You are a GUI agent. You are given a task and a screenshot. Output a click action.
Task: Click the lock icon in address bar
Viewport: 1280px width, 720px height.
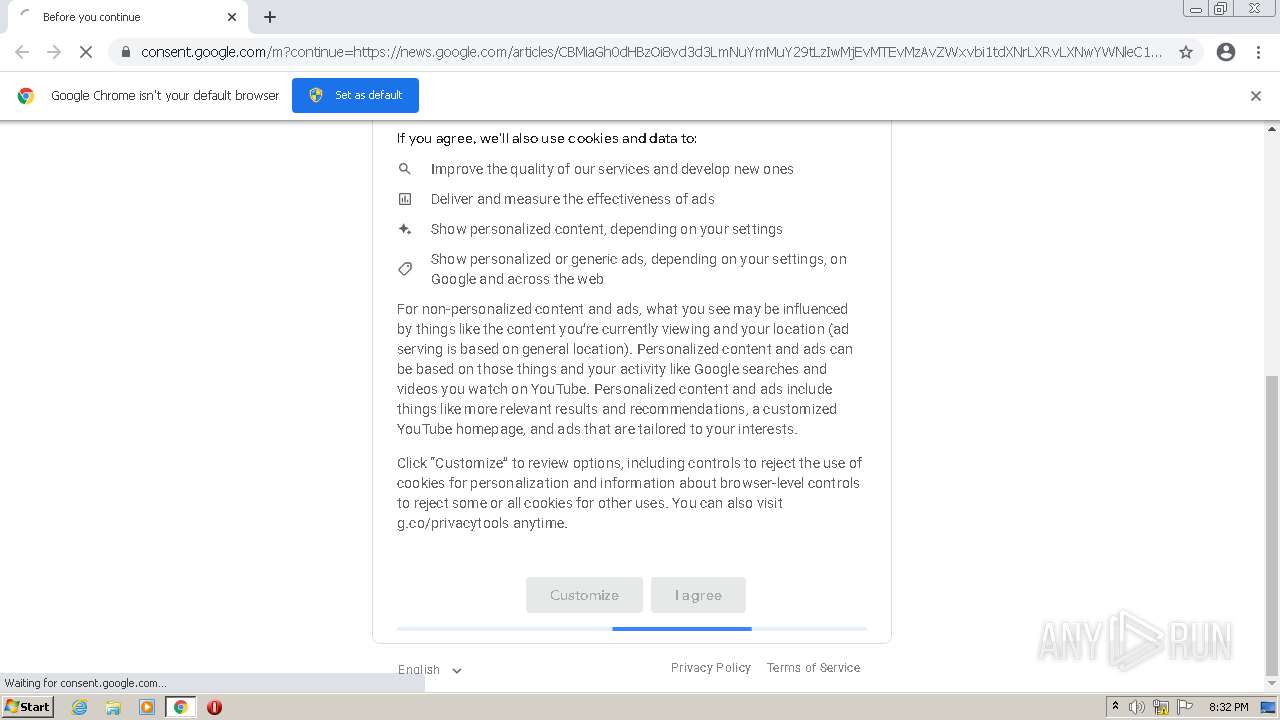tap(125, 52)
